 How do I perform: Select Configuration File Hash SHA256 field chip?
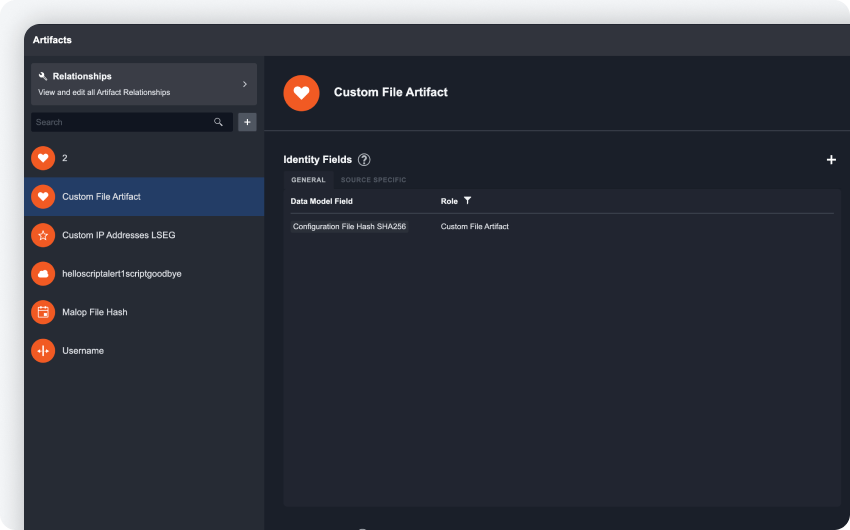350,227
